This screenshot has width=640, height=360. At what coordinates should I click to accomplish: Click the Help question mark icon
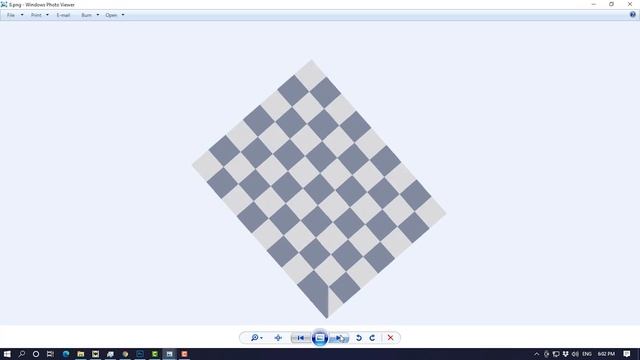click(x=632, y=15)
